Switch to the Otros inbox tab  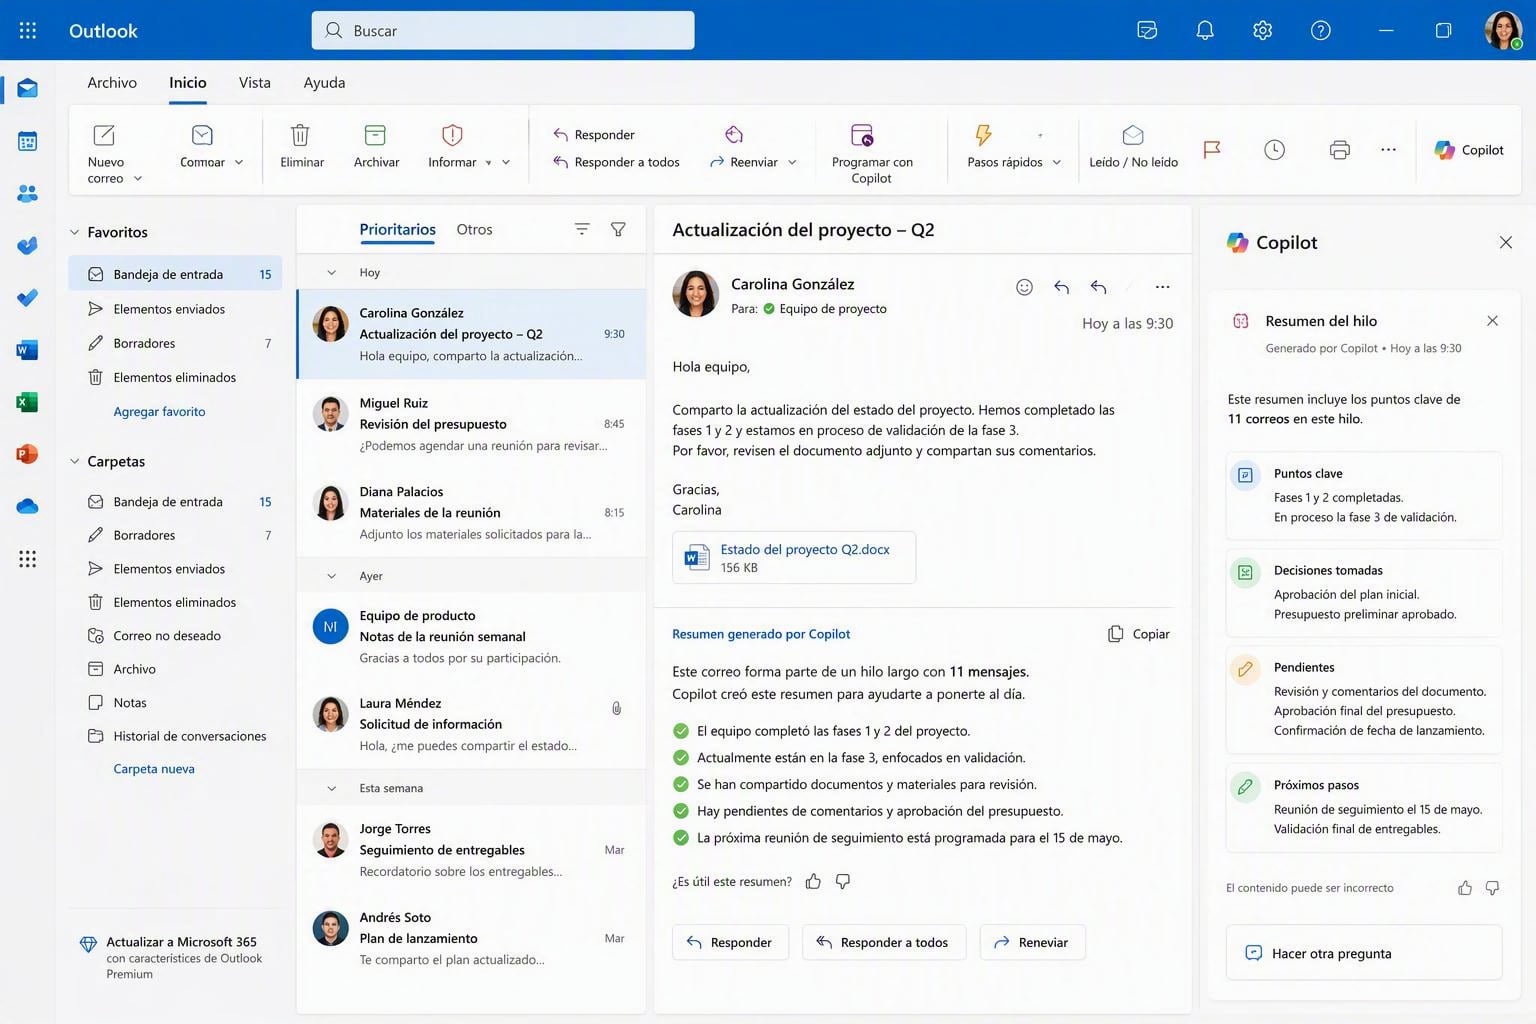474,229
